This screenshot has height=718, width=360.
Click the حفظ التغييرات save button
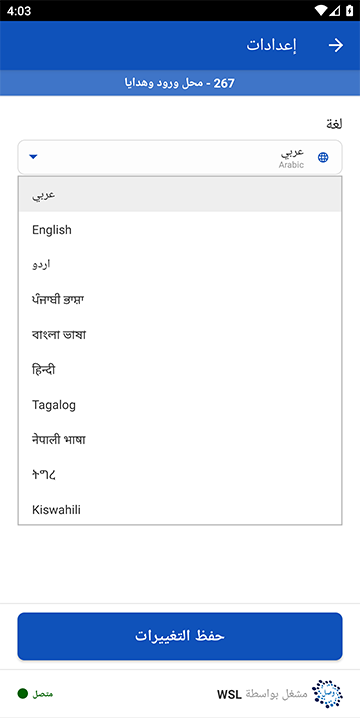click(x=180, y=636)
